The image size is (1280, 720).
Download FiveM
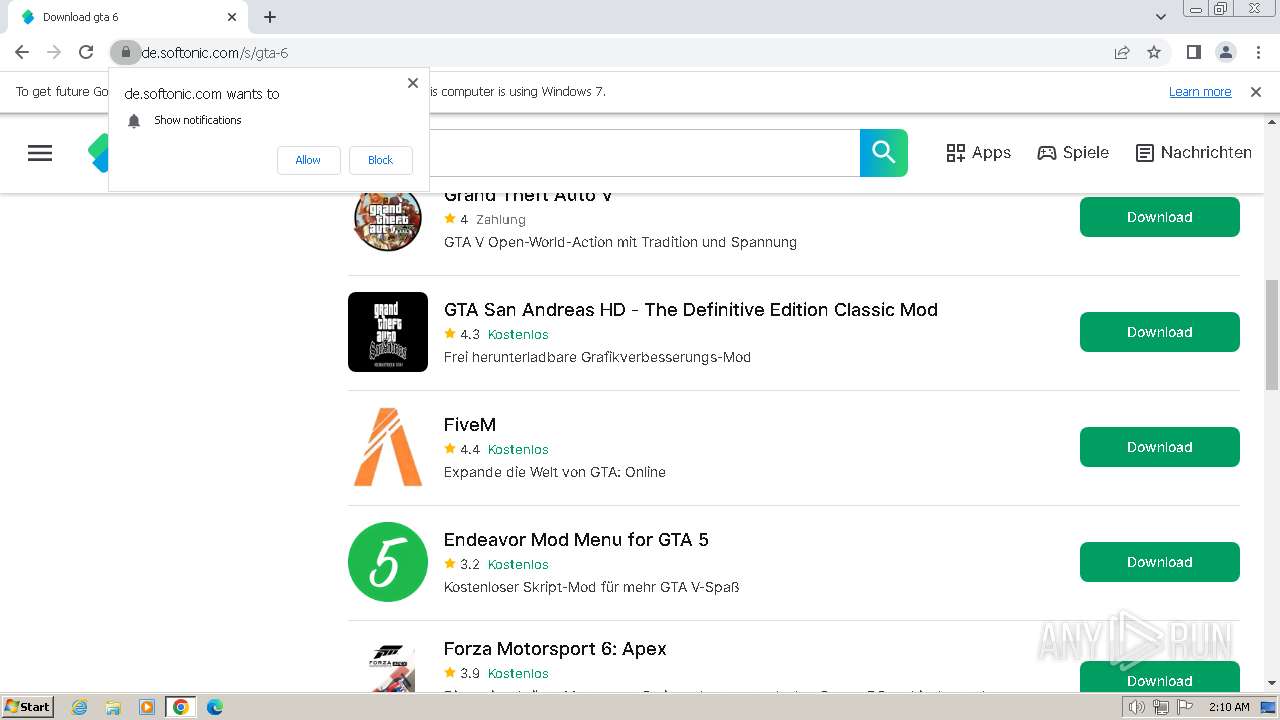(x=1160, y=447)
